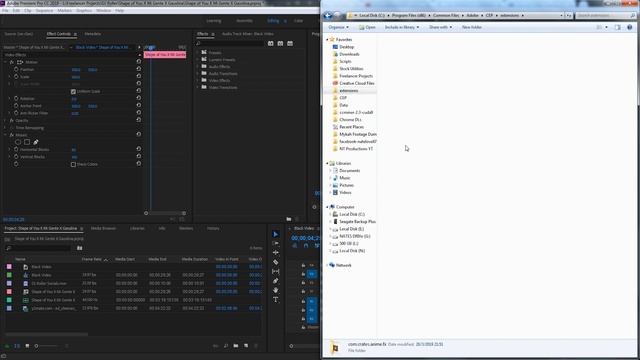Switch Project panel to icon view
Image resolution: width=640 pixels, height=360 pixels.
(27, 346)
